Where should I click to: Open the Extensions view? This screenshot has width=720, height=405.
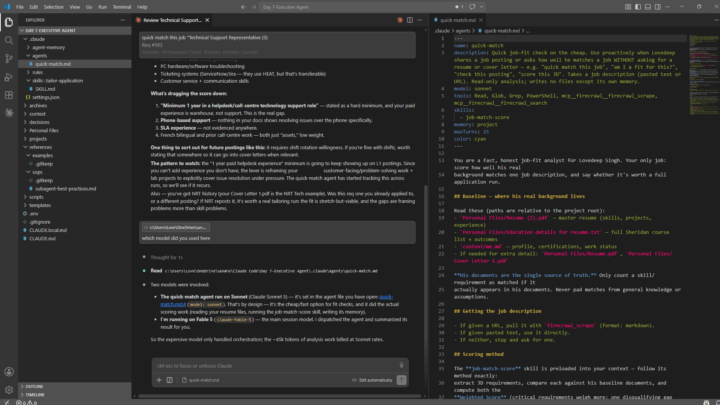(x=9, y=95)
